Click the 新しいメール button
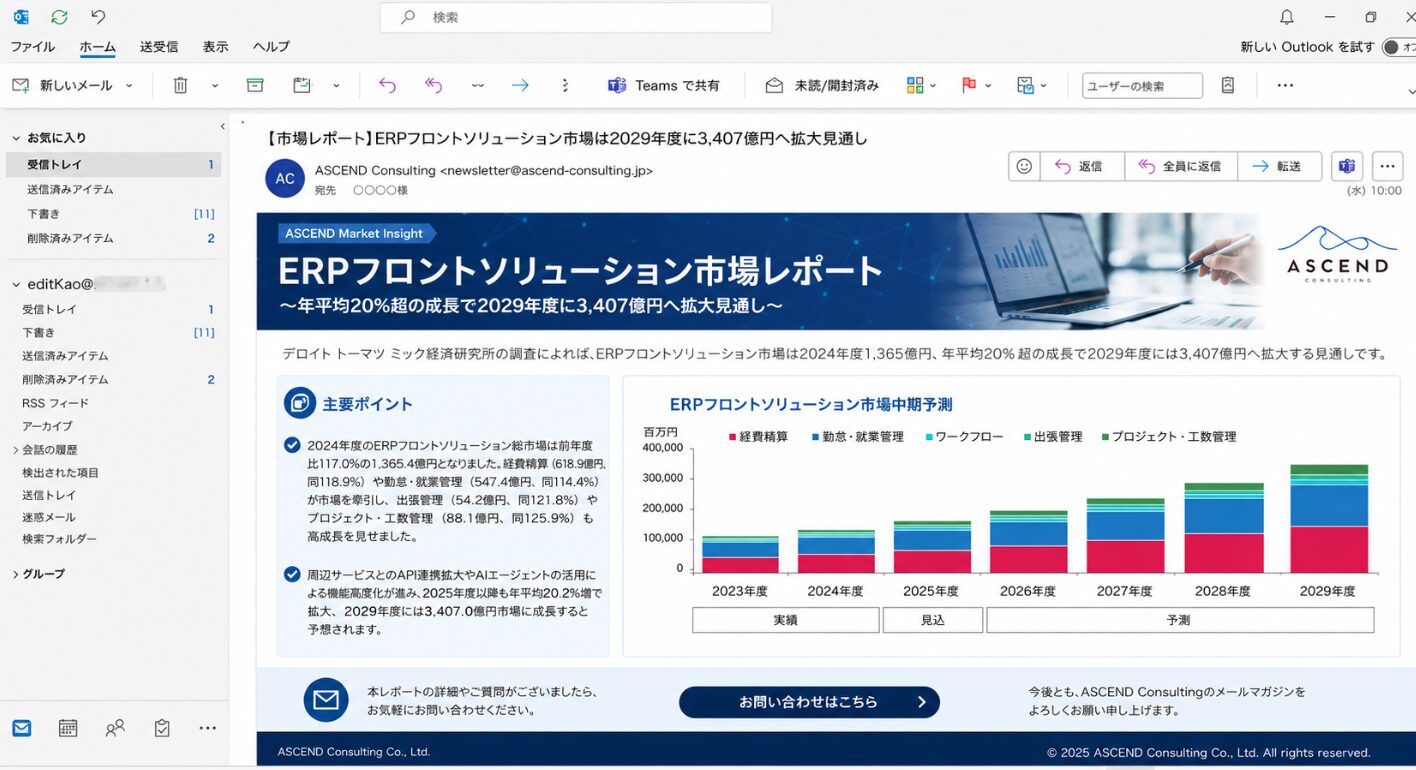 tap(62, 85)
